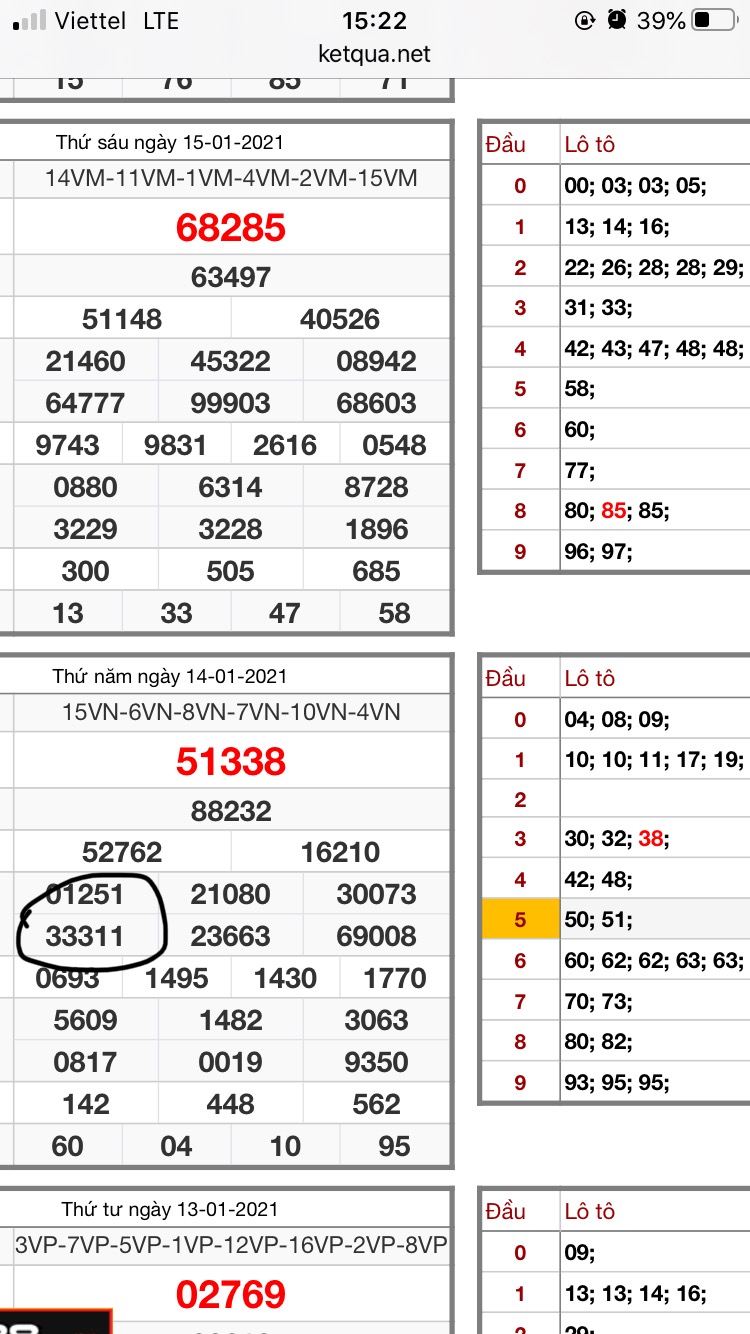Tap the orientation lock status icon
750x1334 pixels.
coord(585,20)
